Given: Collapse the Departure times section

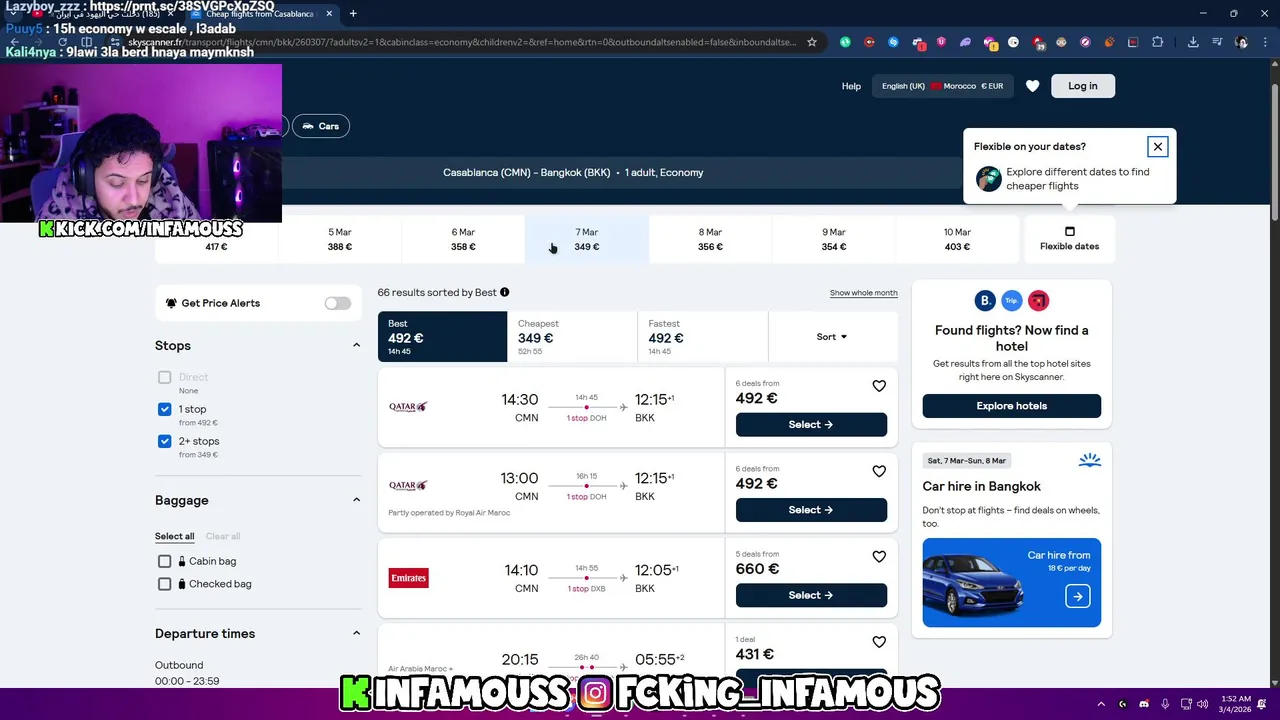Looking at the screenshot, I should (356, 633).
